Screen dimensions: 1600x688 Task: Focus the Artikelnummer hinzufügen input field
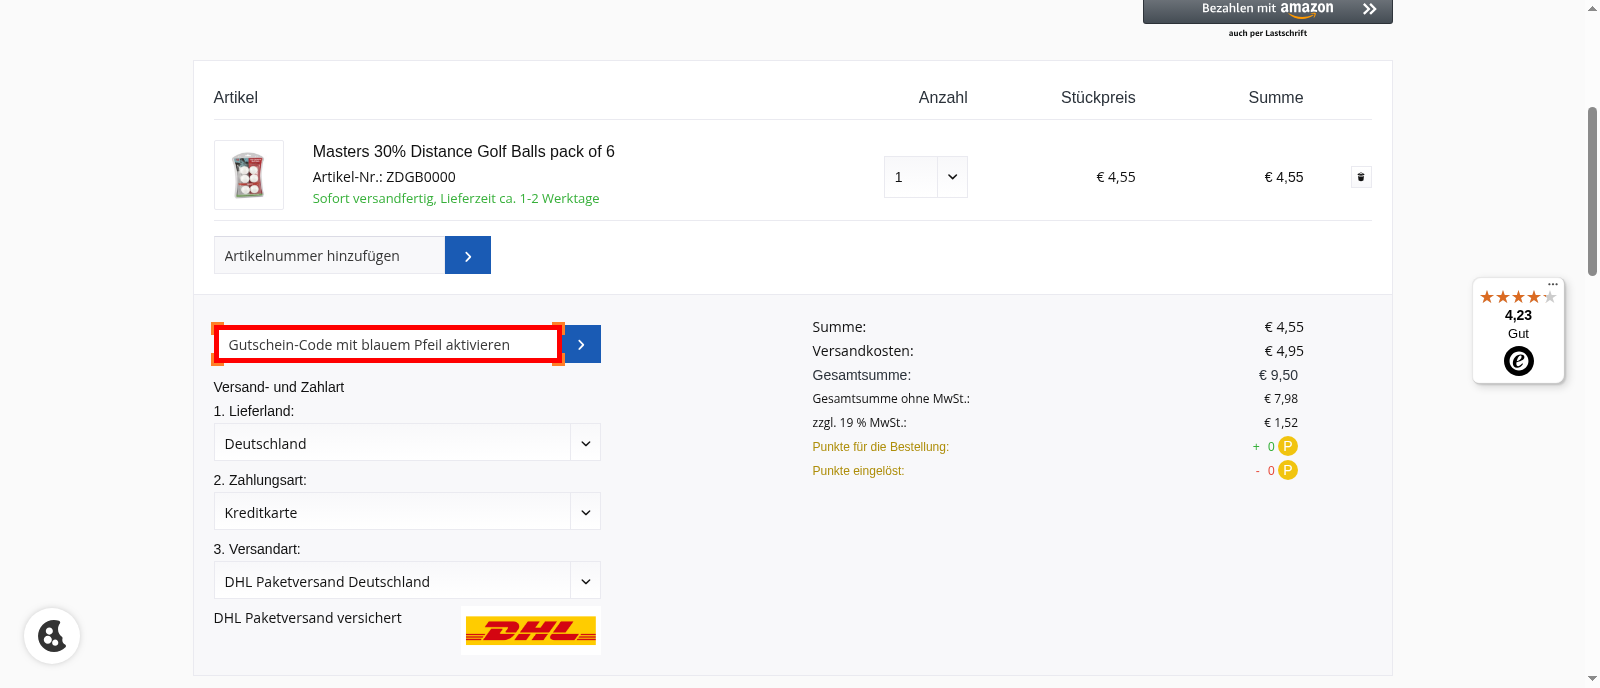coord(329,255)
